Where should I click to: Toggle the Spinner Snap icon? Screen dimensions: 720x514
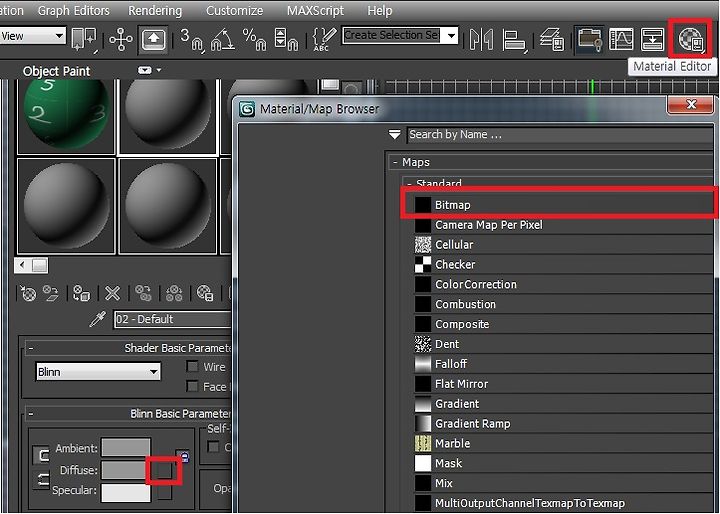pos(286,39)
